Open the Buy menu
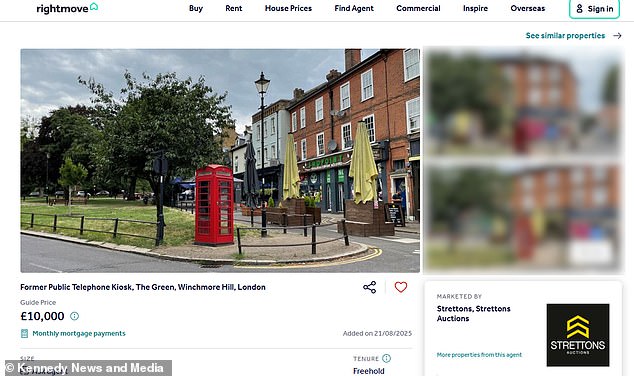 [x=196, y=8]
